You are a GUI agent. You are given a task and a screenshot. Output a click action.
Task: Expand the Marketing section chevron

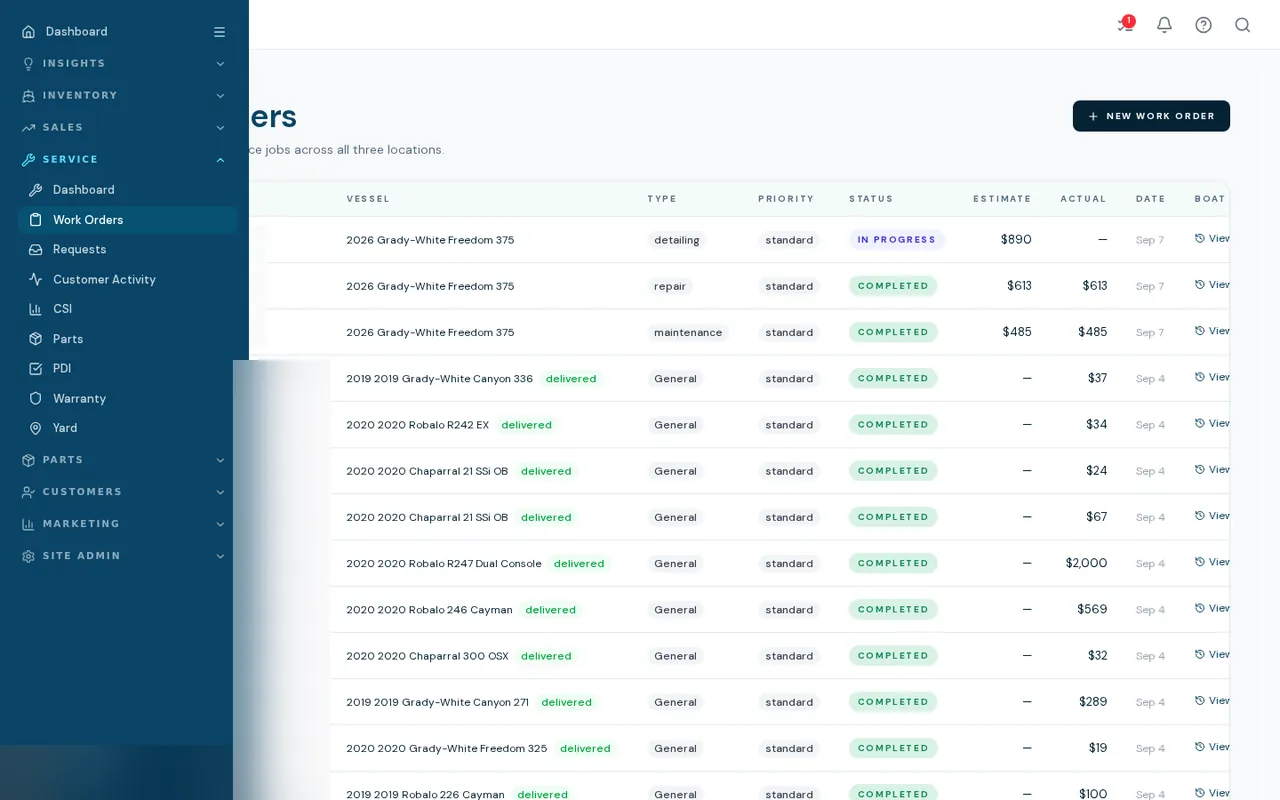point(220,524)
